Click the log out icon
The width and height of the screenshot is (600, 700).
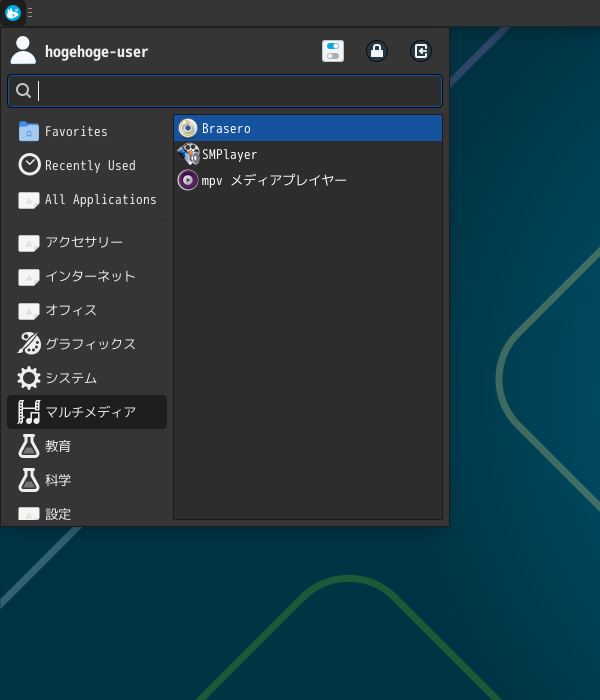421,51
